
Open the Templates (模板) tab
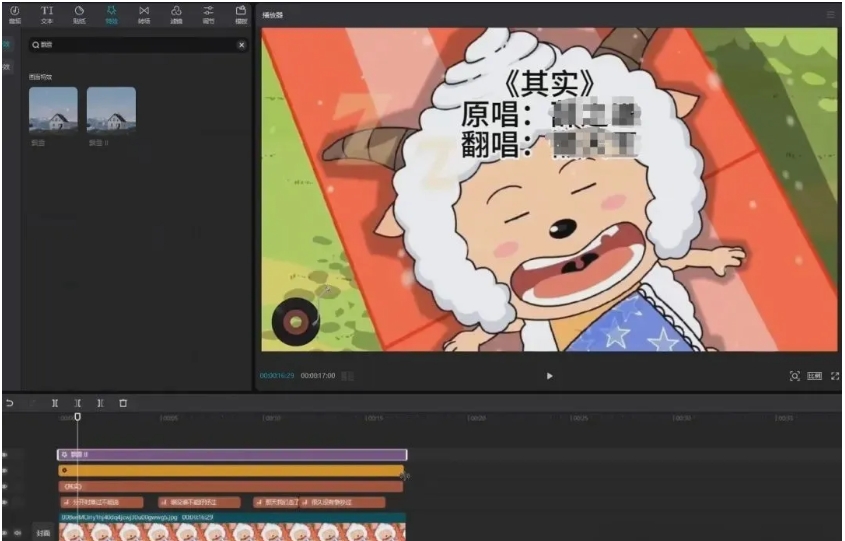click(x=241, y=15)
